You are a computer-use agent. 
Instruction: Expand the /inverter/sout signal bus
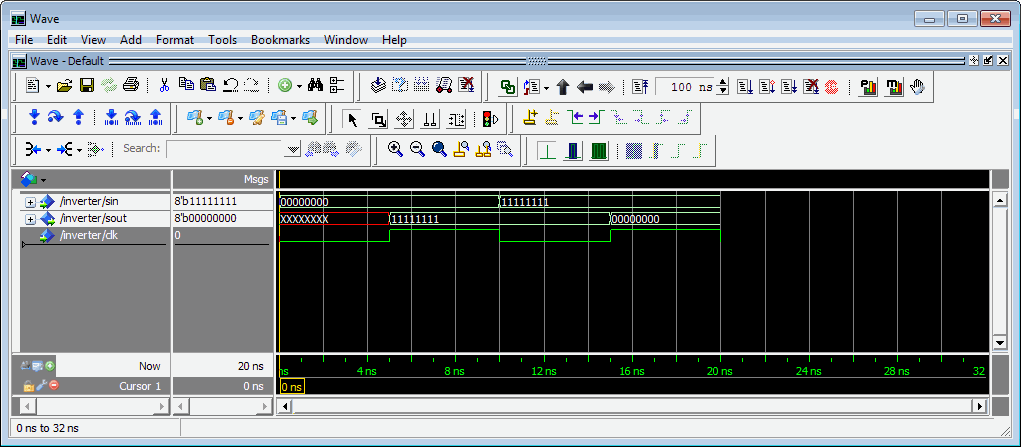click(29, 219)
